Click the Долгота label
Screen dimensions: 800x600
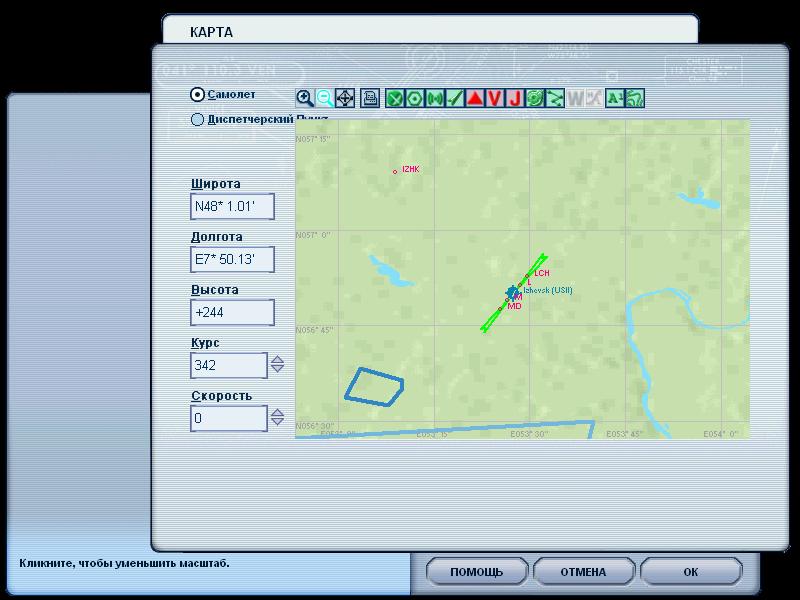coord(216,237)
